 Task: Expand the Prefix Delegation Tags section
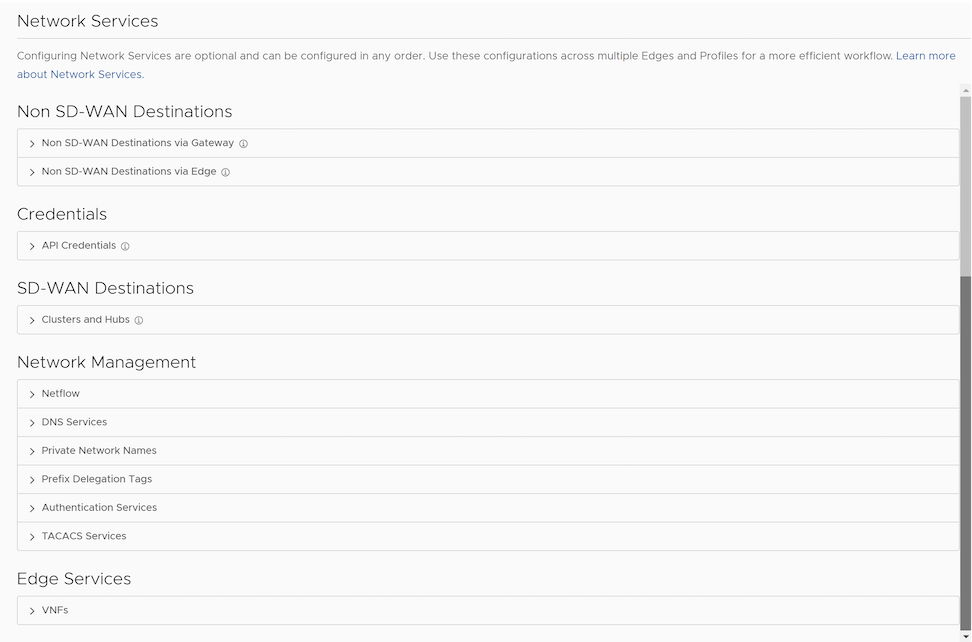(x=96, y=479)
